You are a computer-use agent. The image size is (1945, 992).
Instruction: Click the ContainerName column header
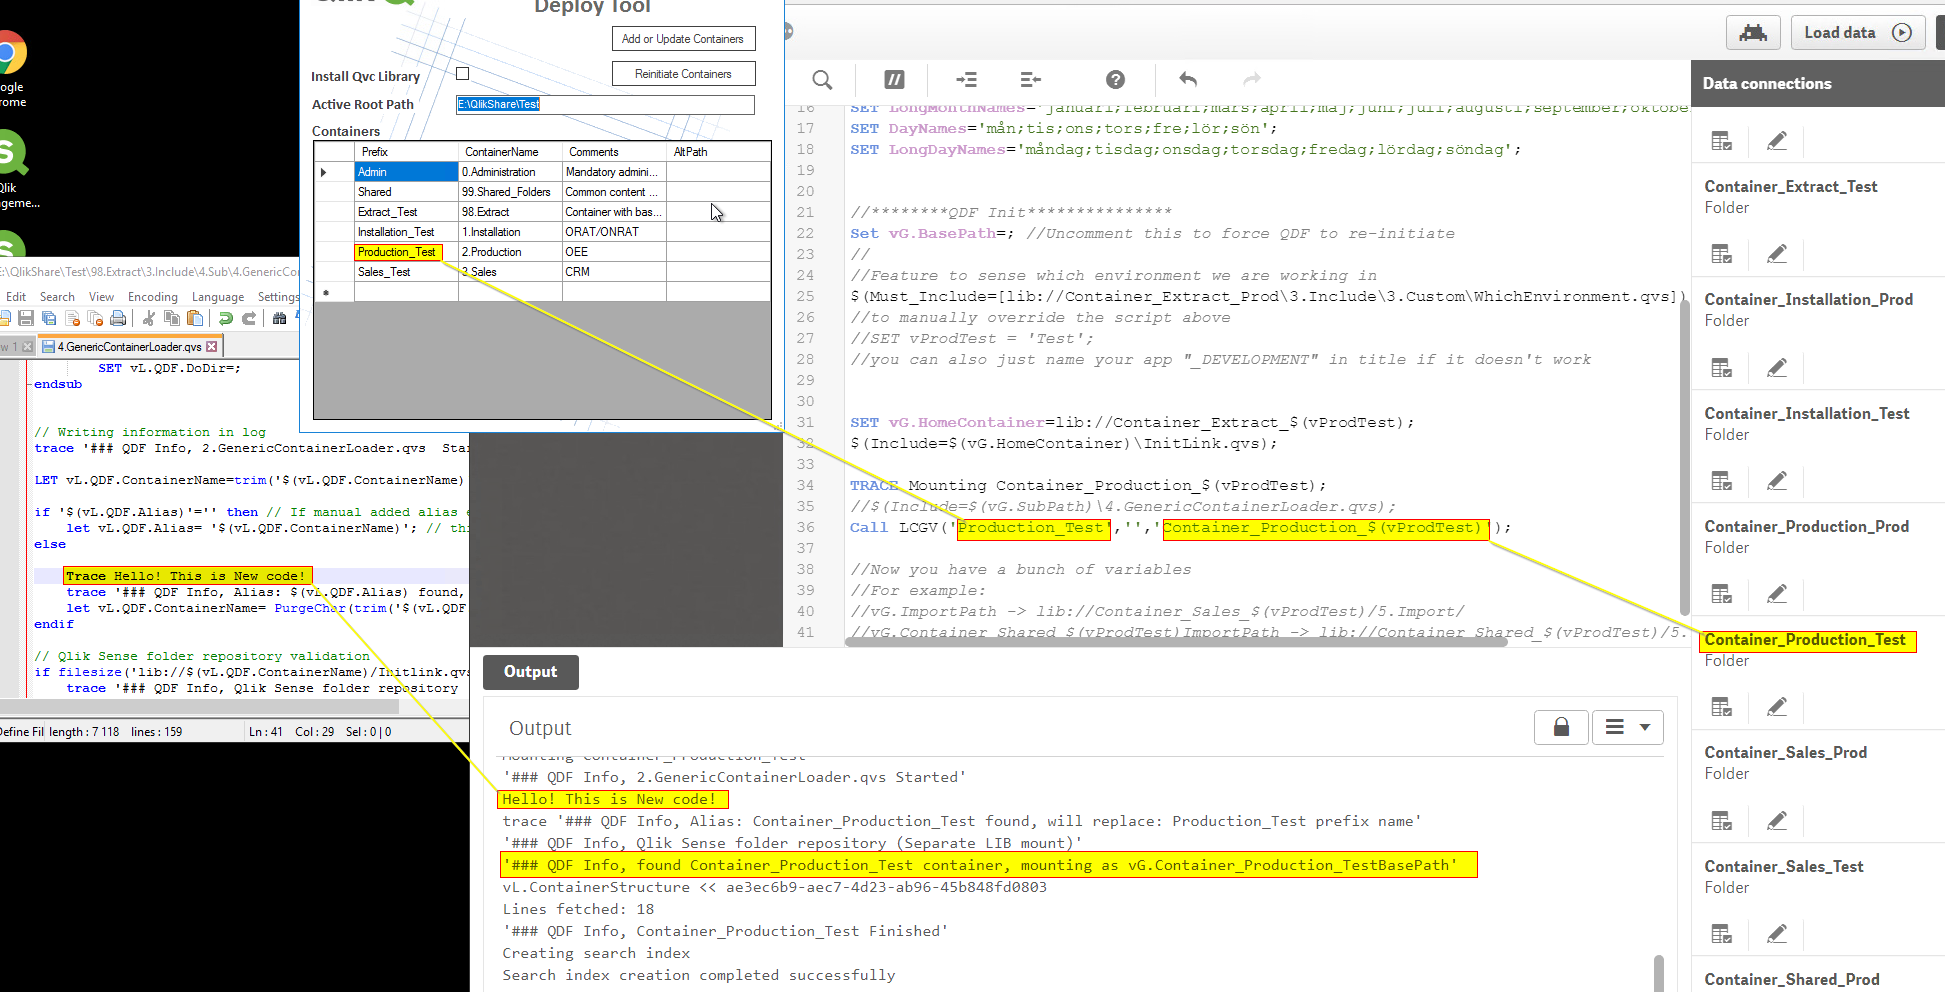510,152
